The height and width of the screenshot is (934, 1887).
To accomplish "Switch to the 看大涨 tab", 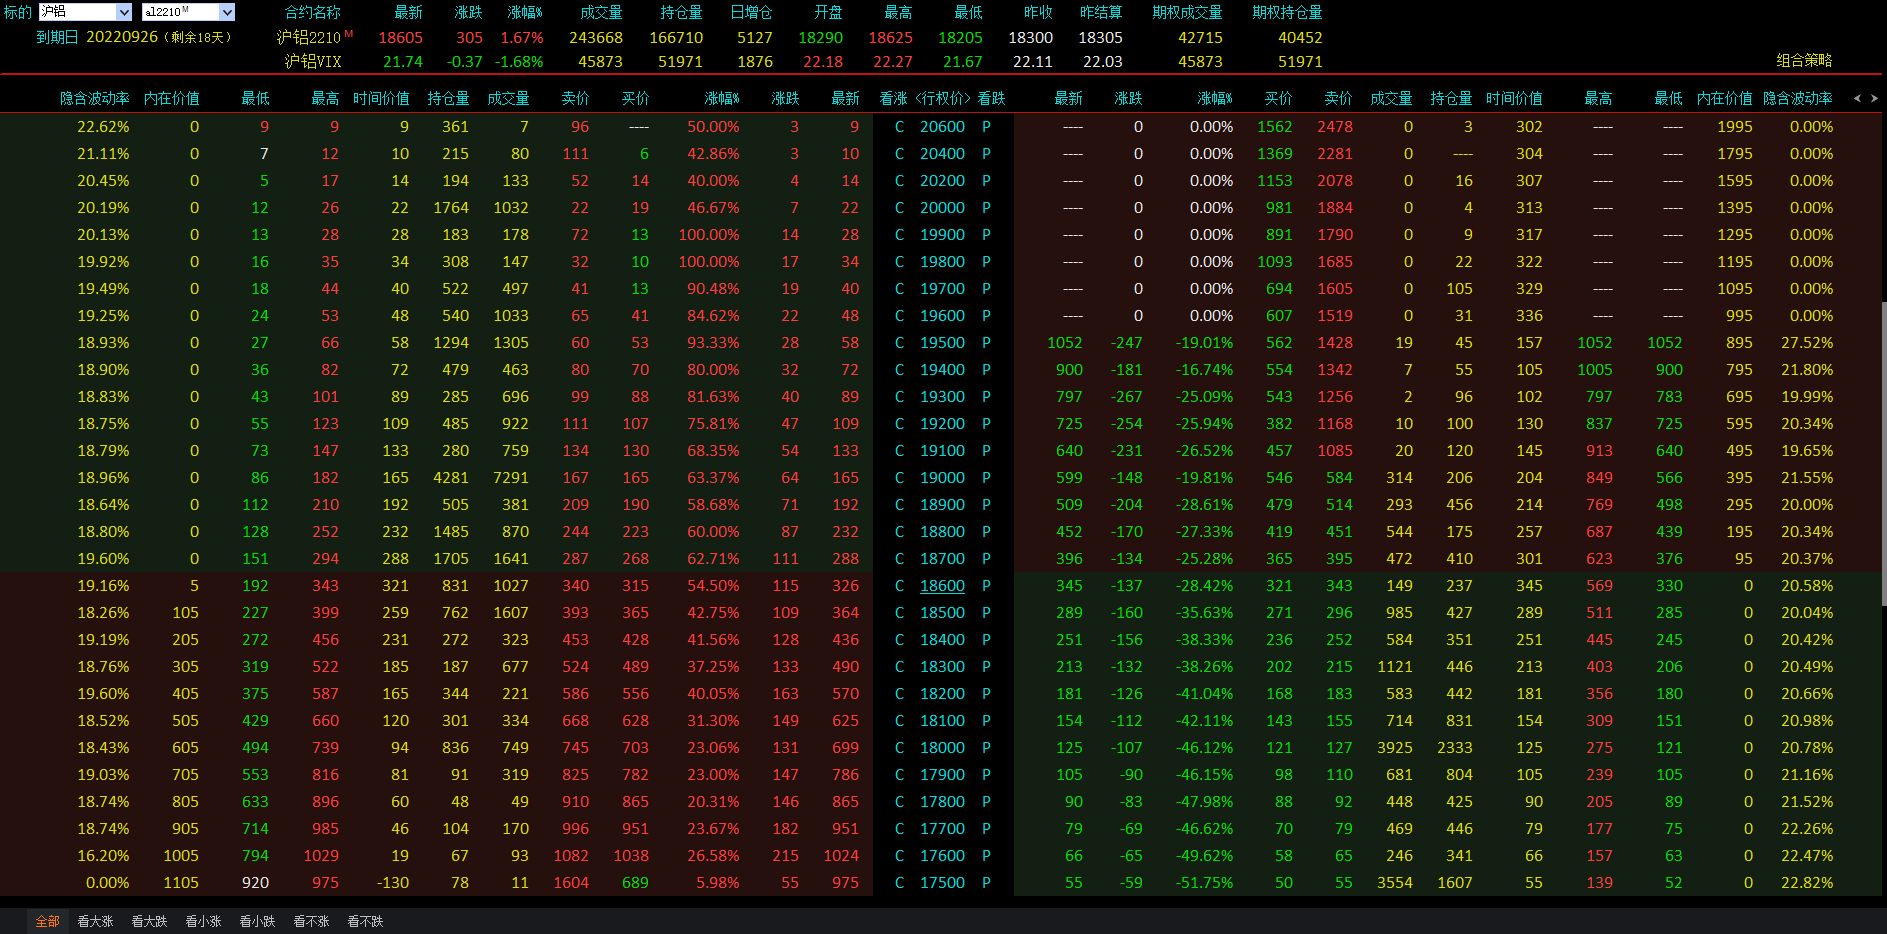I will [95, 921].
